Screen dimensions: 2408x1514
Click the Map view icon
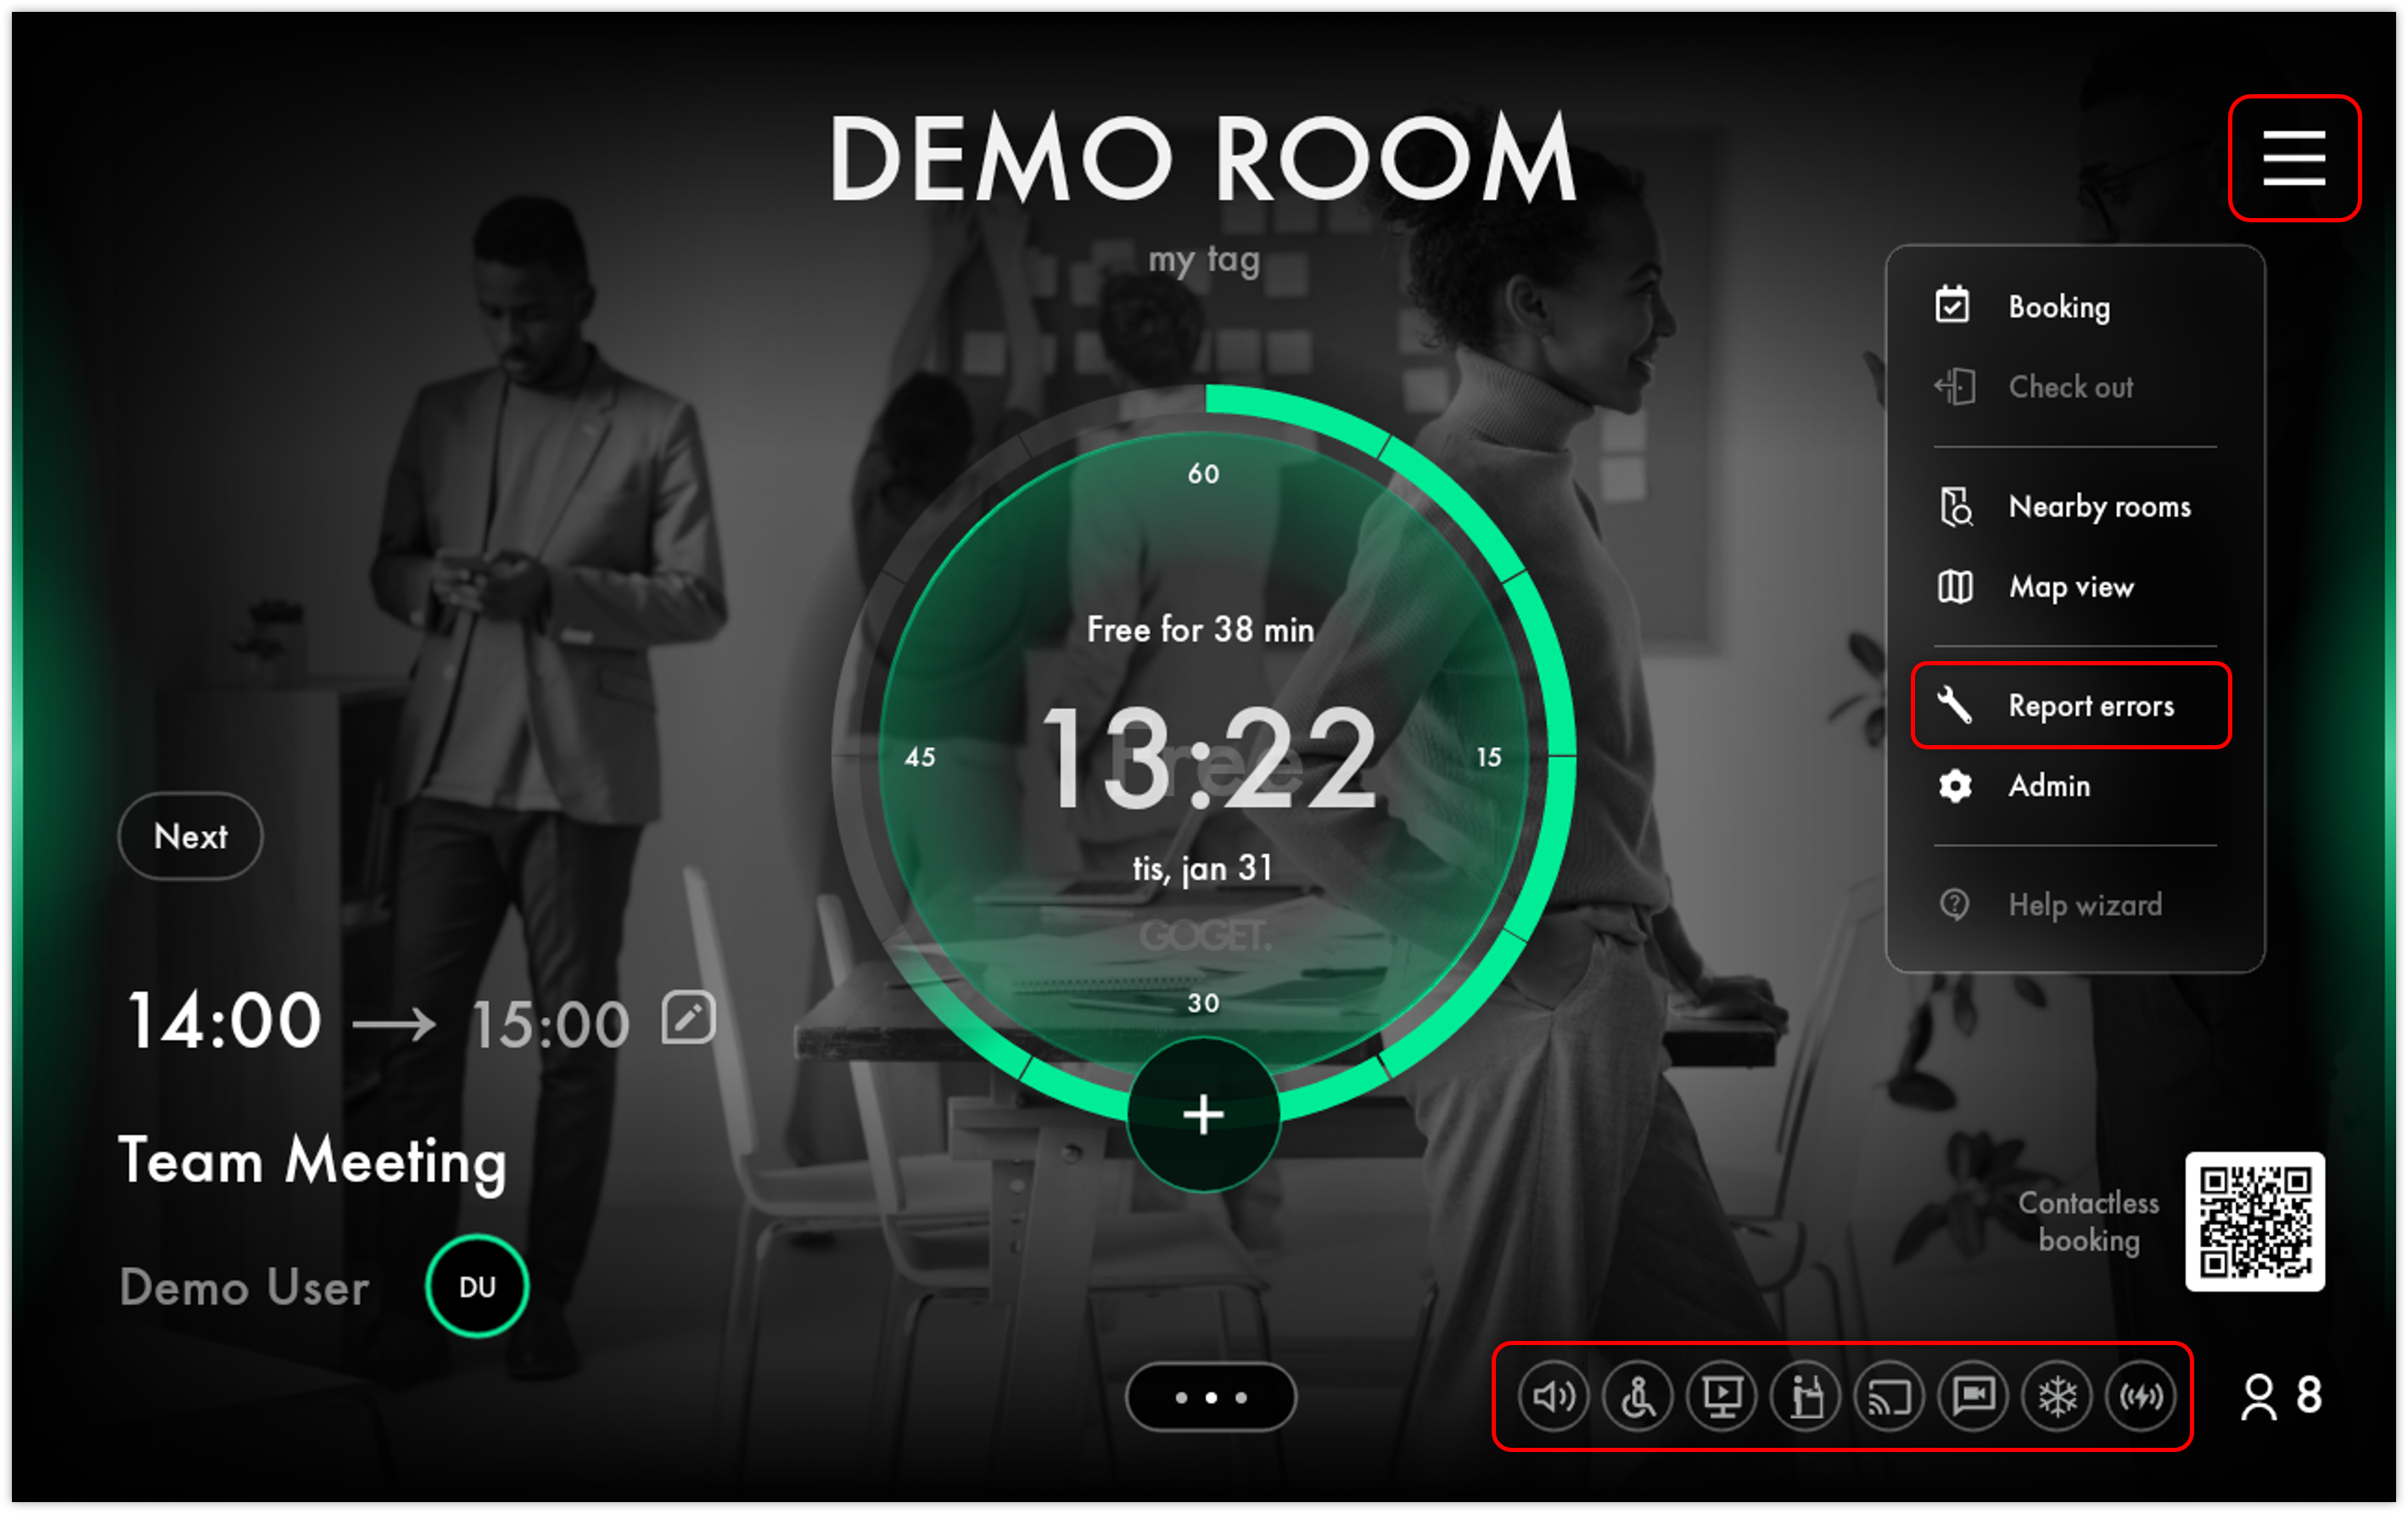(x=1955, y=586)
